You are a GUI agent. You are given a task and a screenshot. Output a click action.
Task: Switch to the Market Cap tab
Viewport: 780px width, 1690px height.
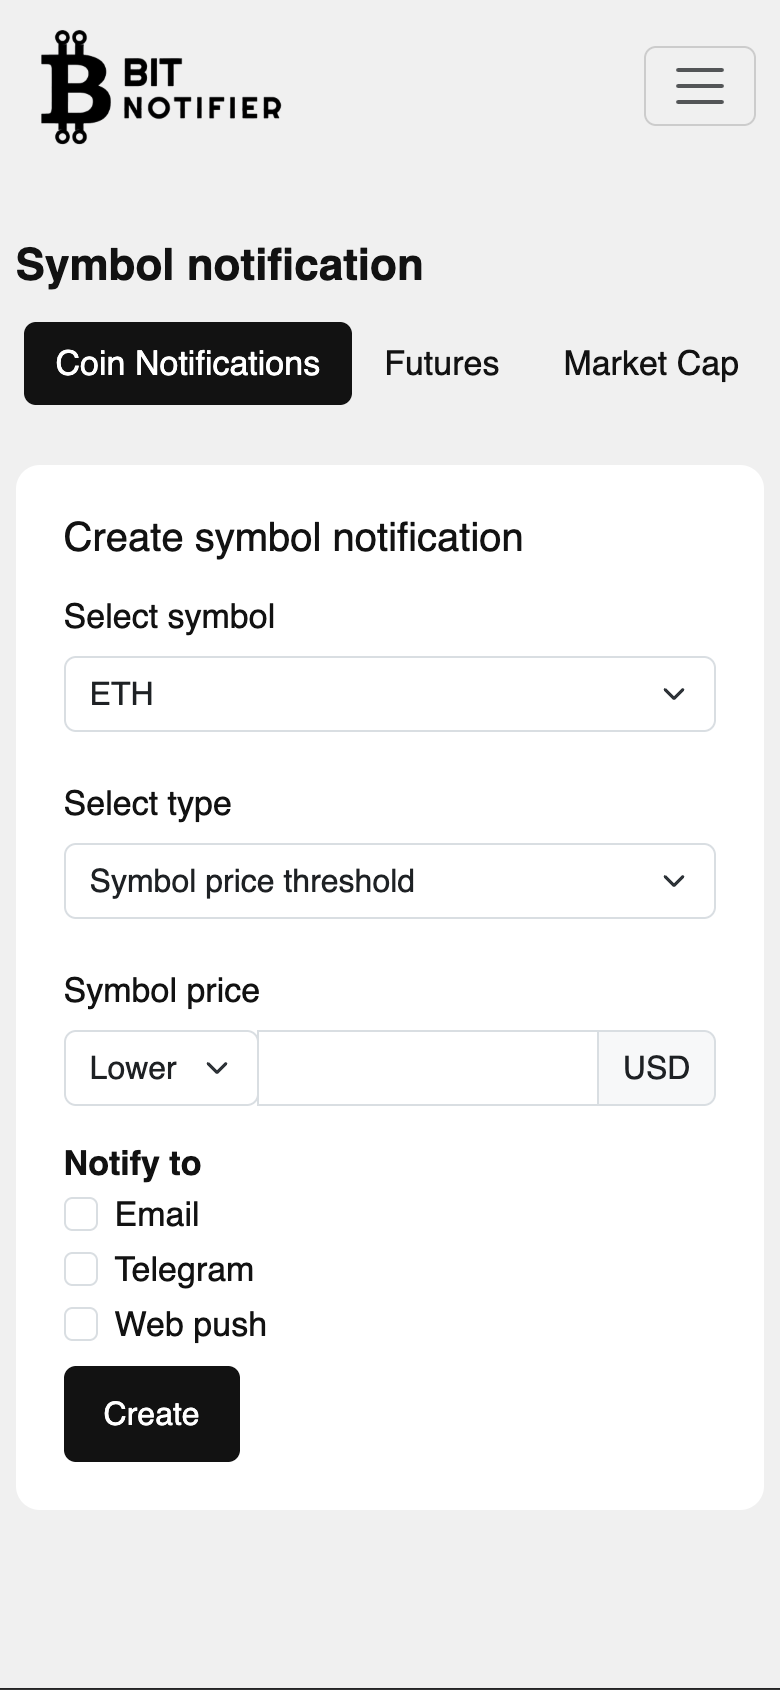point(651,363)
